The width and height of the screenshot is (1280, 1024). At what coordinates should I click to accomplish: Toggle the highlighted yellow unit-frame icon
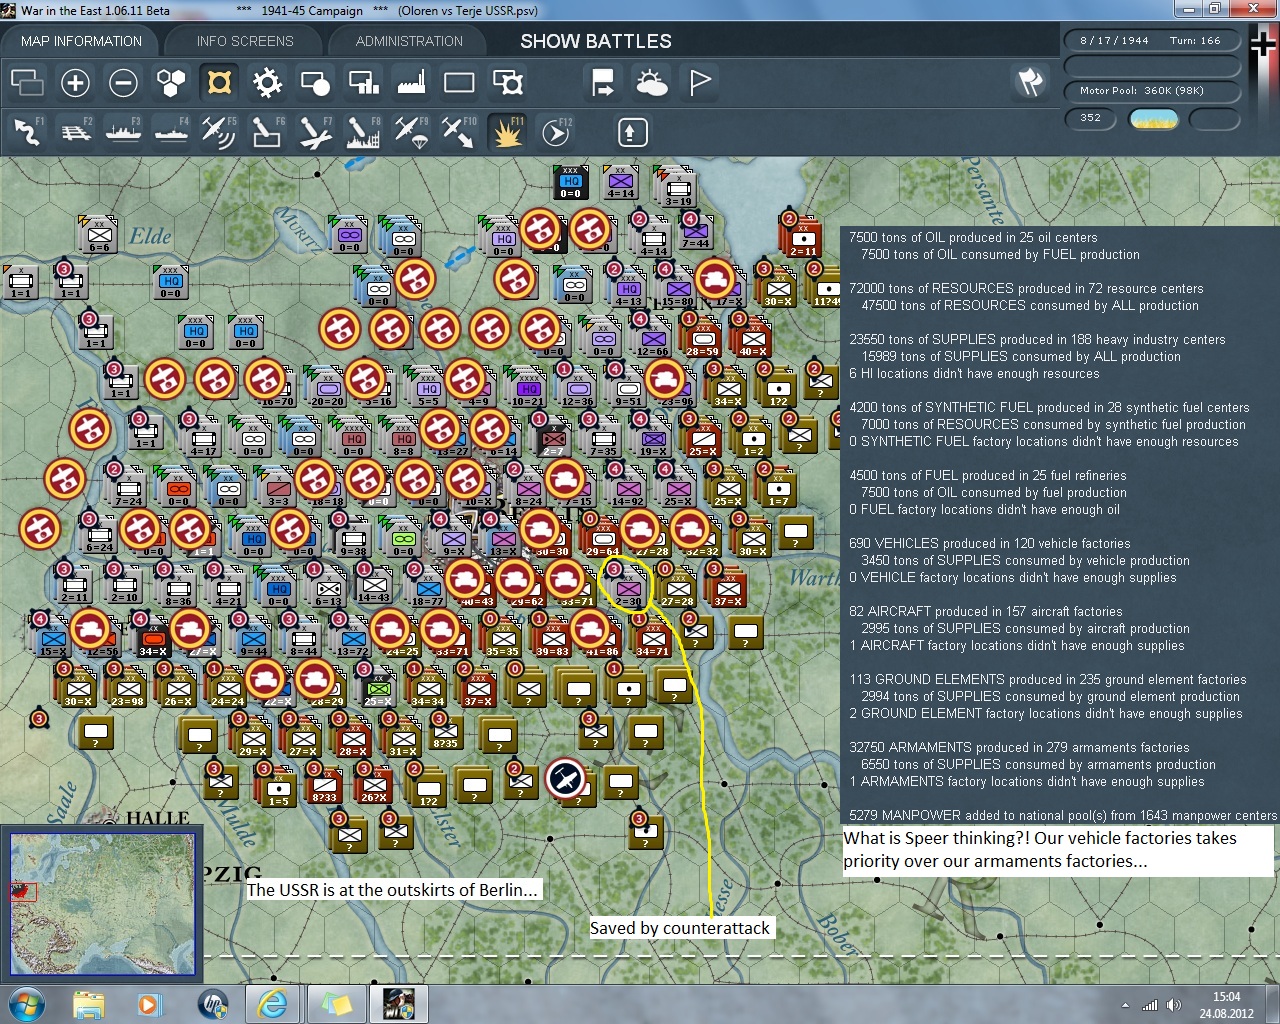pyautogui.click(x=219, y=82)
